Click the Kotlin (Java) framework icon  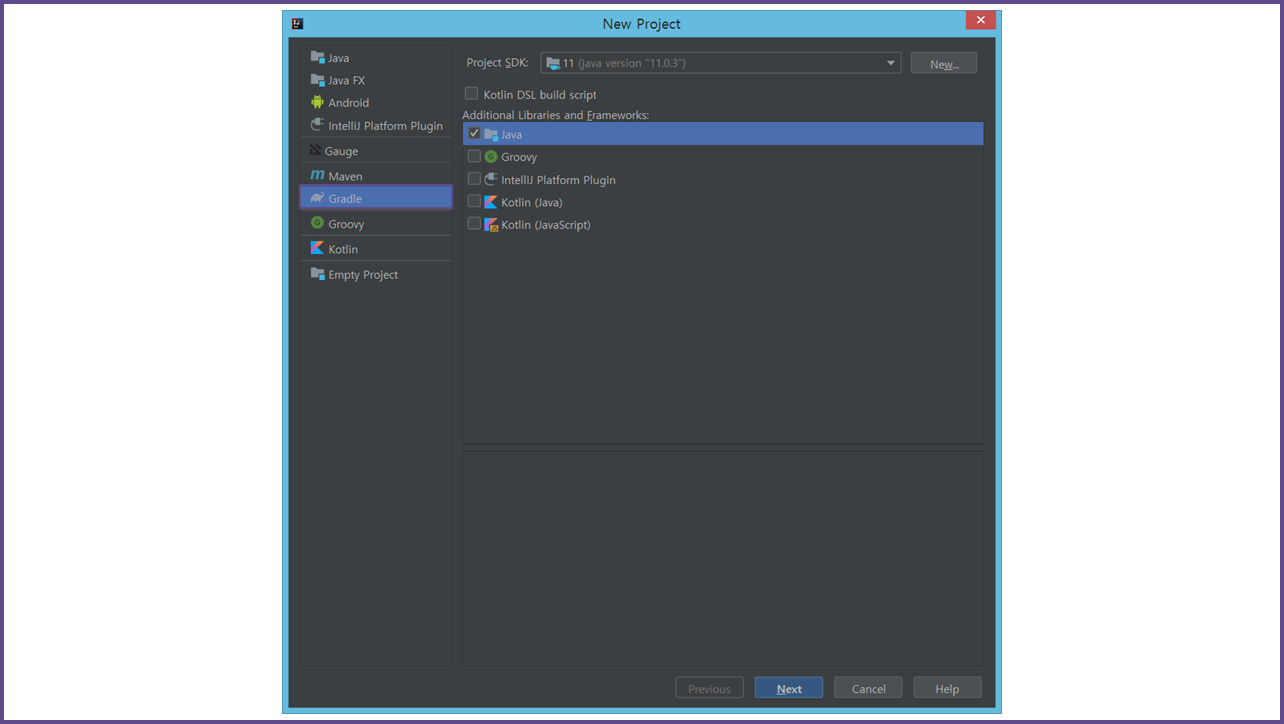point(491,202)
